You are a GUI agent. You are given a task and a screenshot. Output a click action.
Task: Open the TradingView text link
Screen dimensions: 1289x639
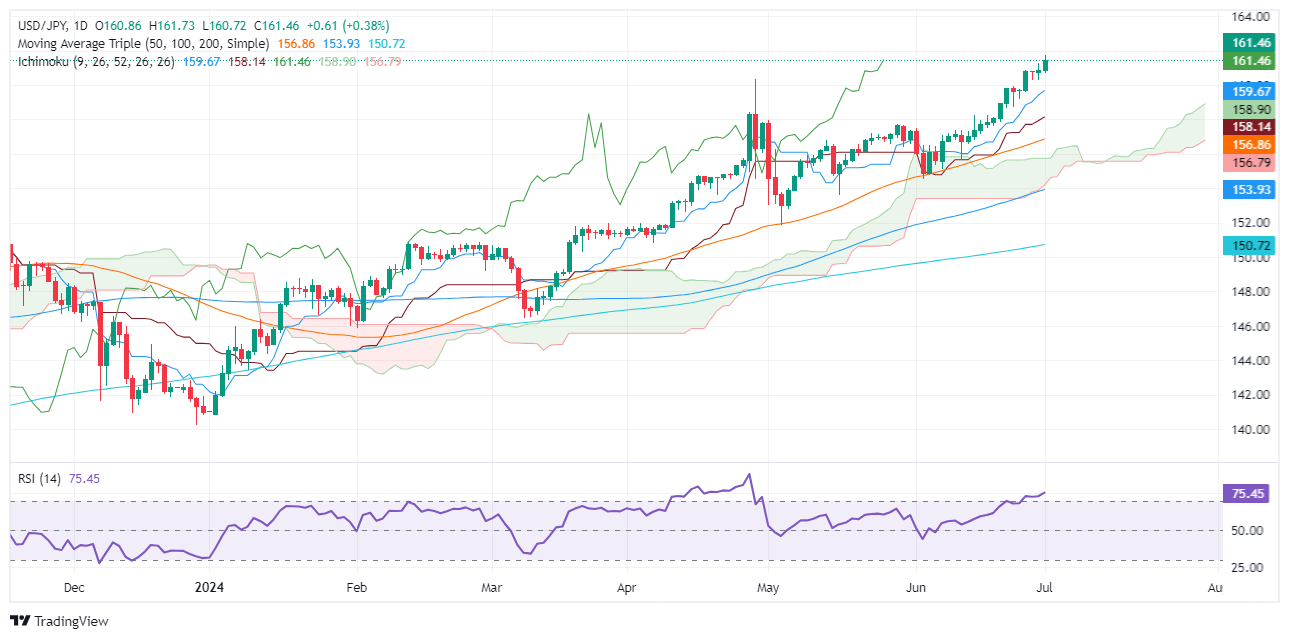71,621
